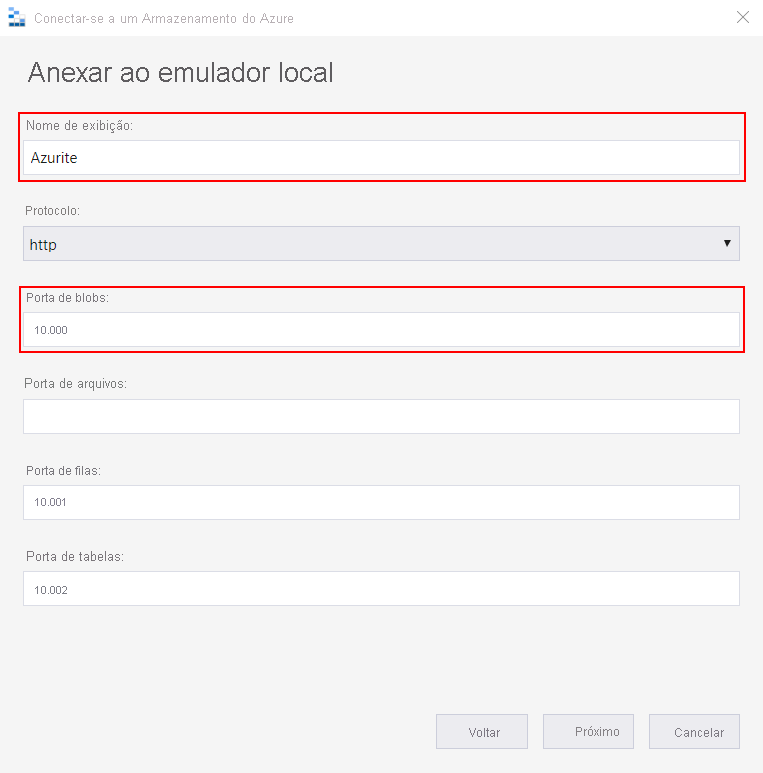Click the Porta de blobs field

[x=381, y=329]
